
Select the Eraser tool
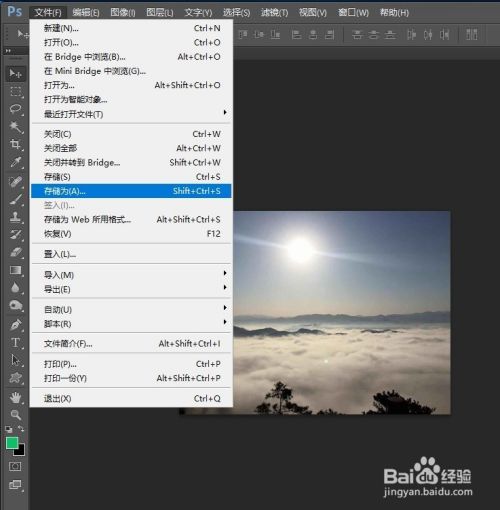15,252
